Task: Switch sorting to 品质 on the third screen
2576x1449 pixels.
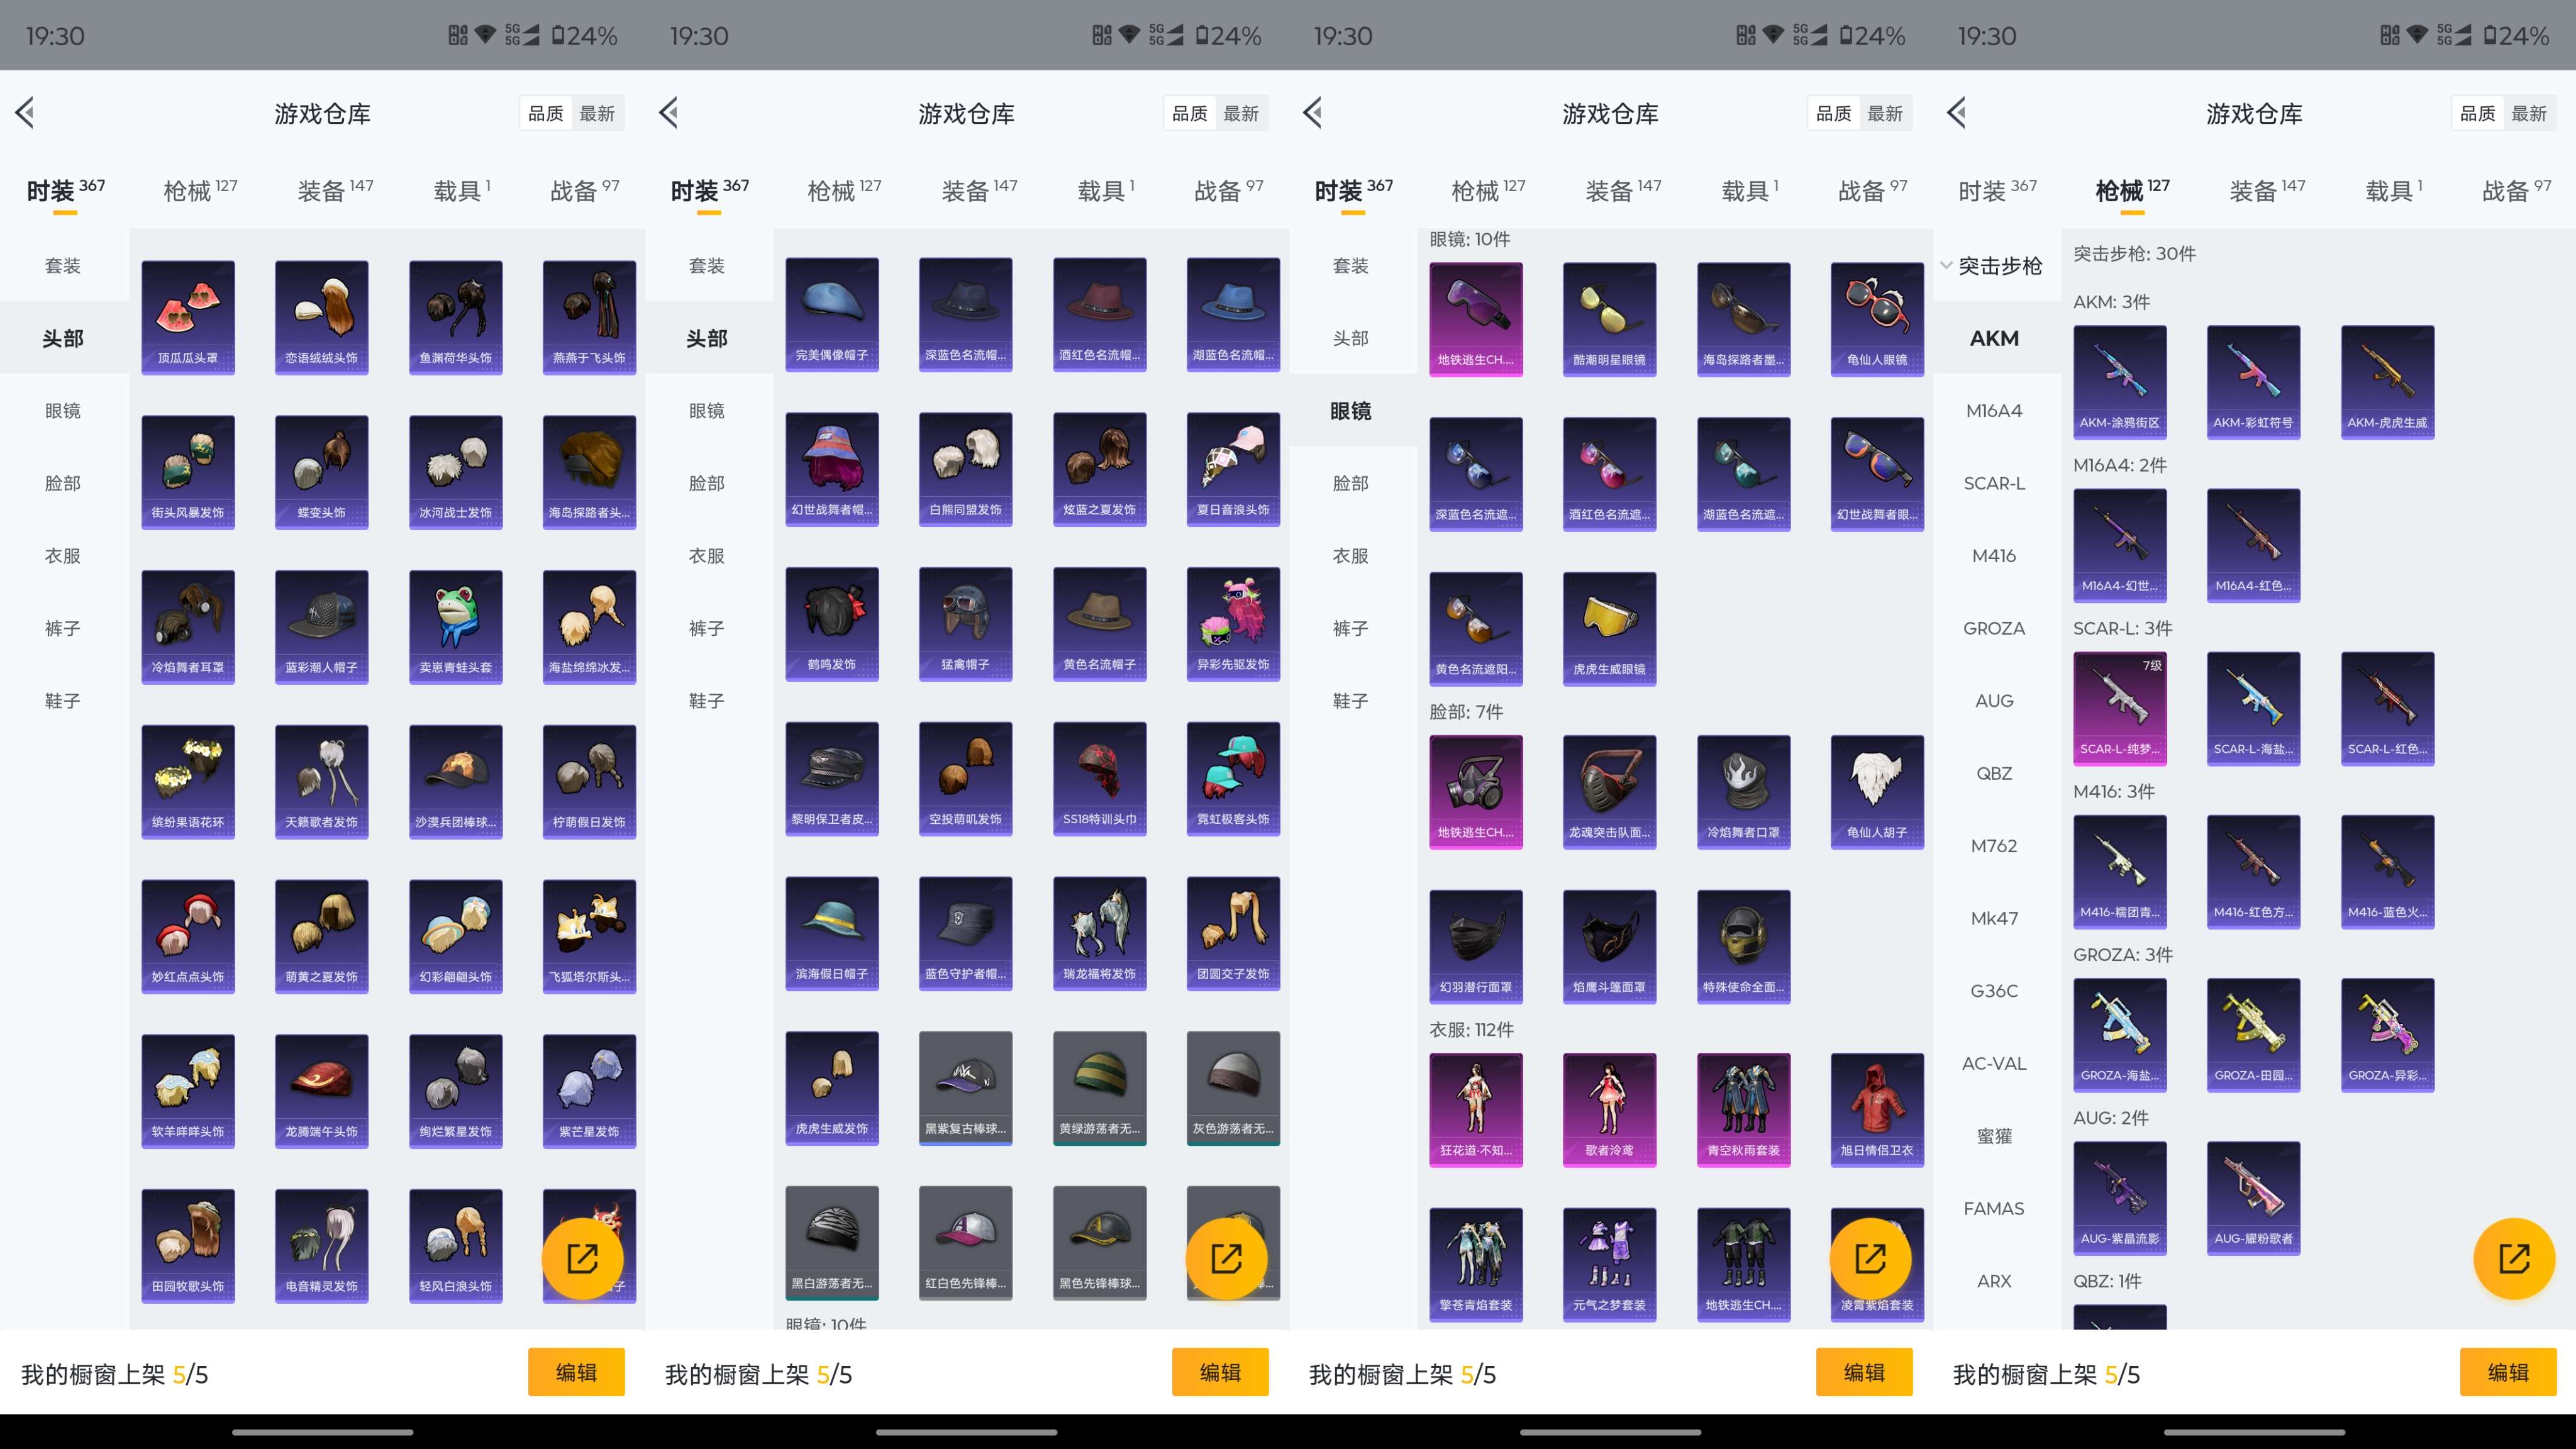Action: click(1834, 114)
